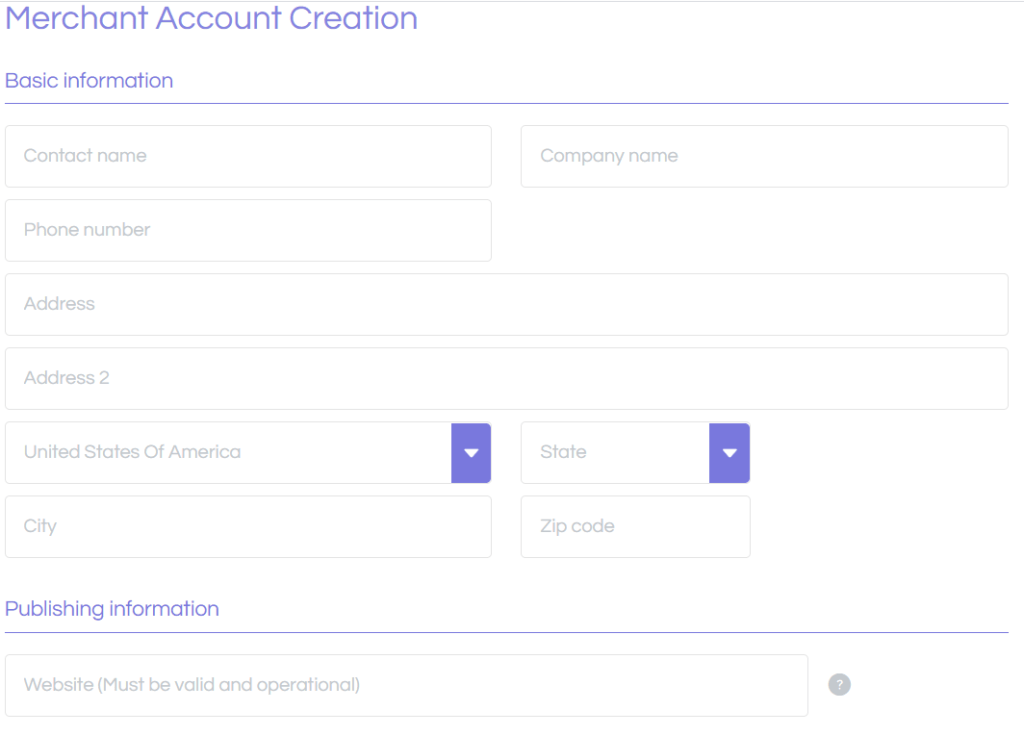This screenshot has width=1024, height=736.
Task: Click the Basic information section heading
Action: point(89,80)
